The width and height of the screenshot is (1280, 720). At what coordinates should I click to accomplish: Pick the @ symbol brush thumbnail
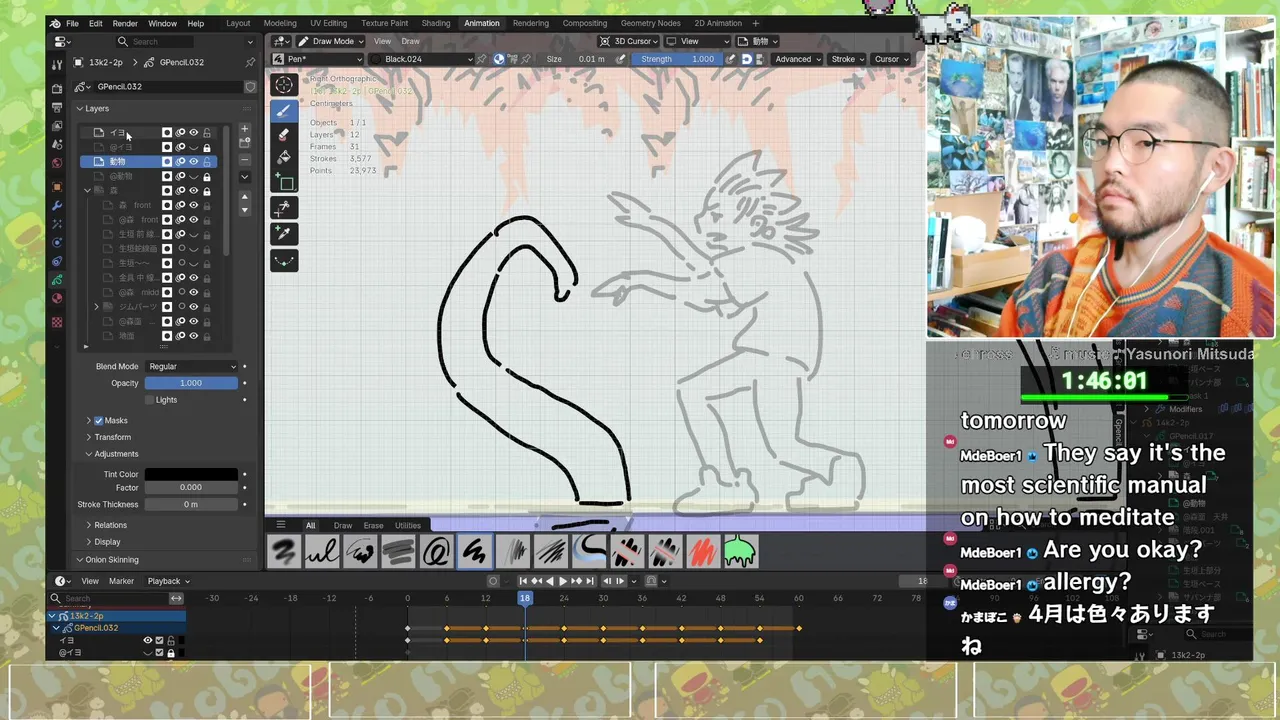tap(436, 551)
